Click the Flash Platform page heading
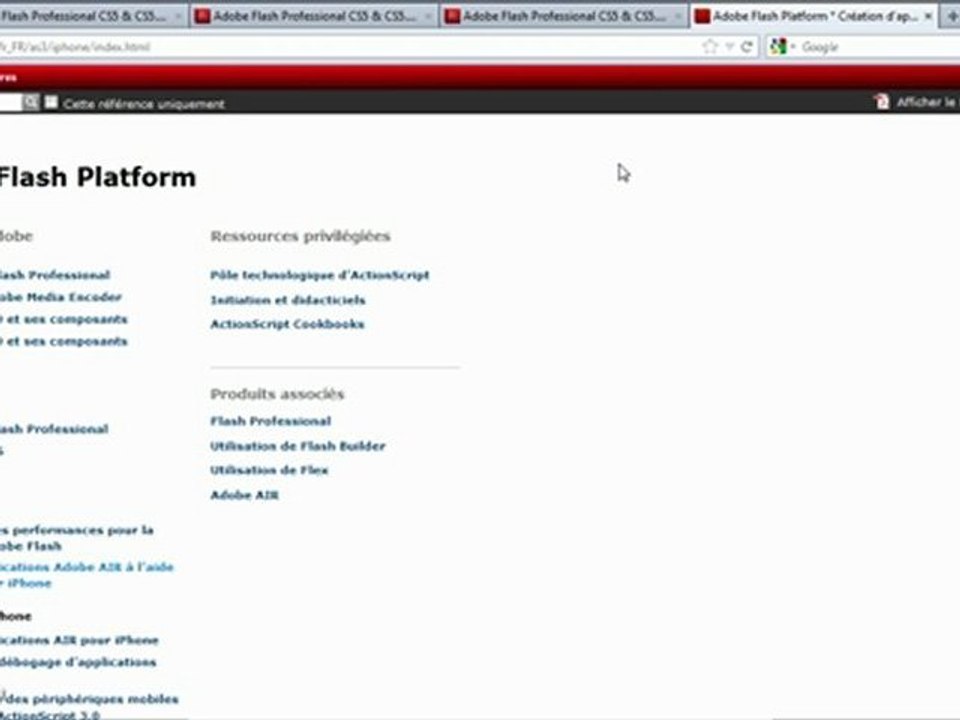 (97, 178)
